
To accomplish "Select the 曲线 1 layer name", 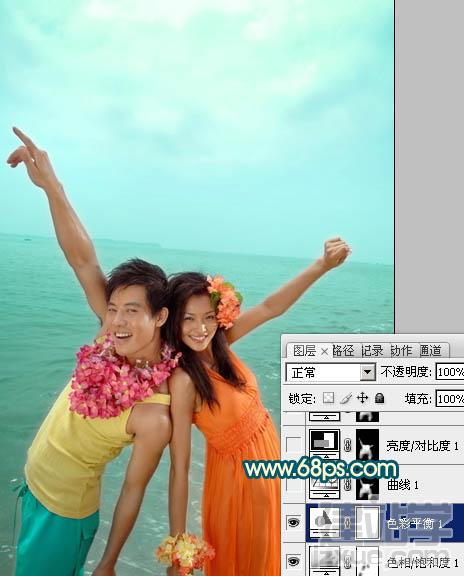I will point(403,485).
